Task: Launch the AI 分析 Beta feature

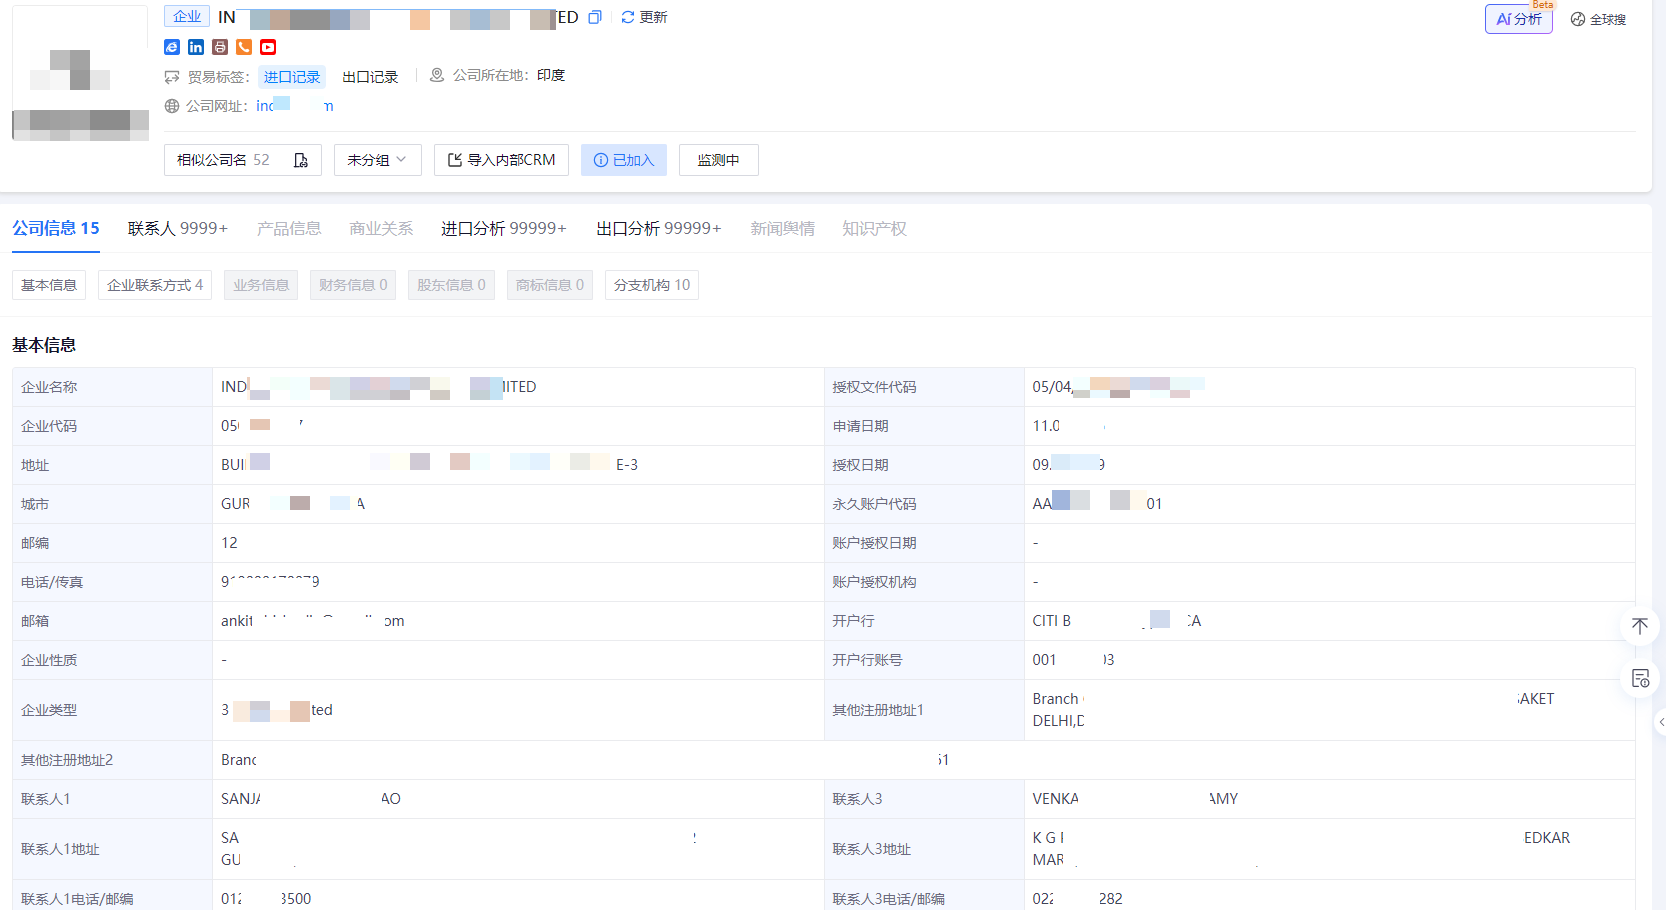Action: [x=1518, y=19]
